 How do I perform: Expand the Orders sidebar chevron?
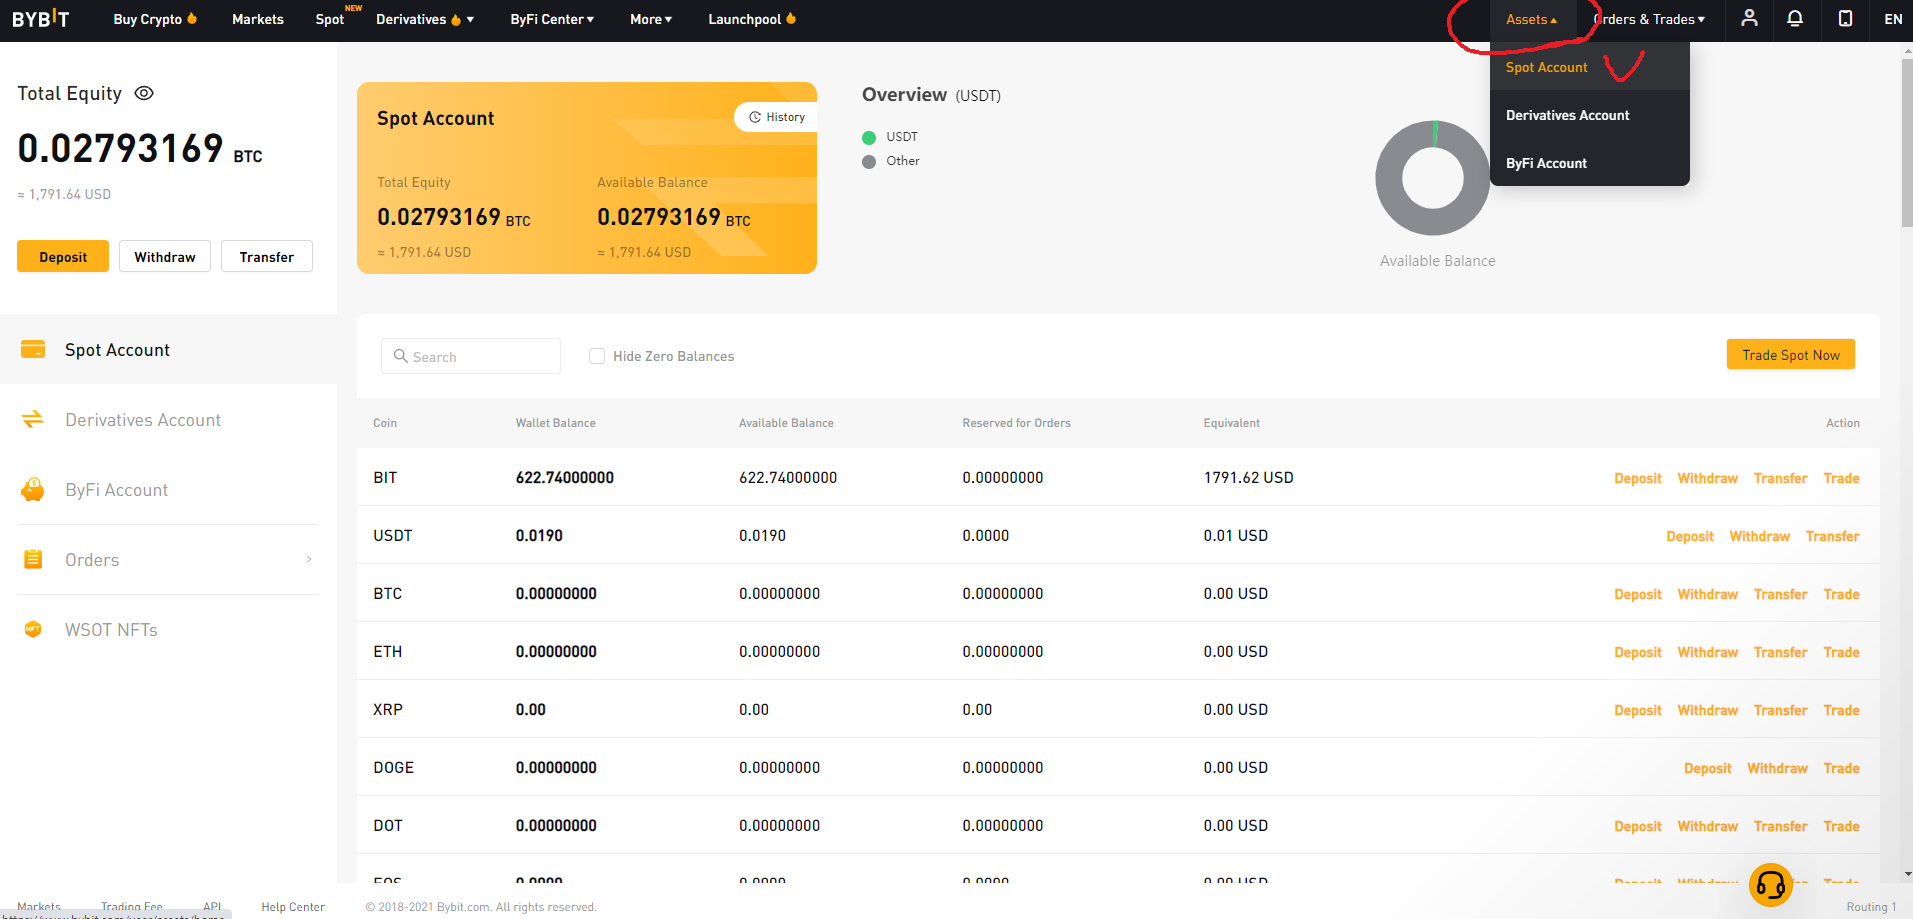pyautogui.click(x=309, y=559)
